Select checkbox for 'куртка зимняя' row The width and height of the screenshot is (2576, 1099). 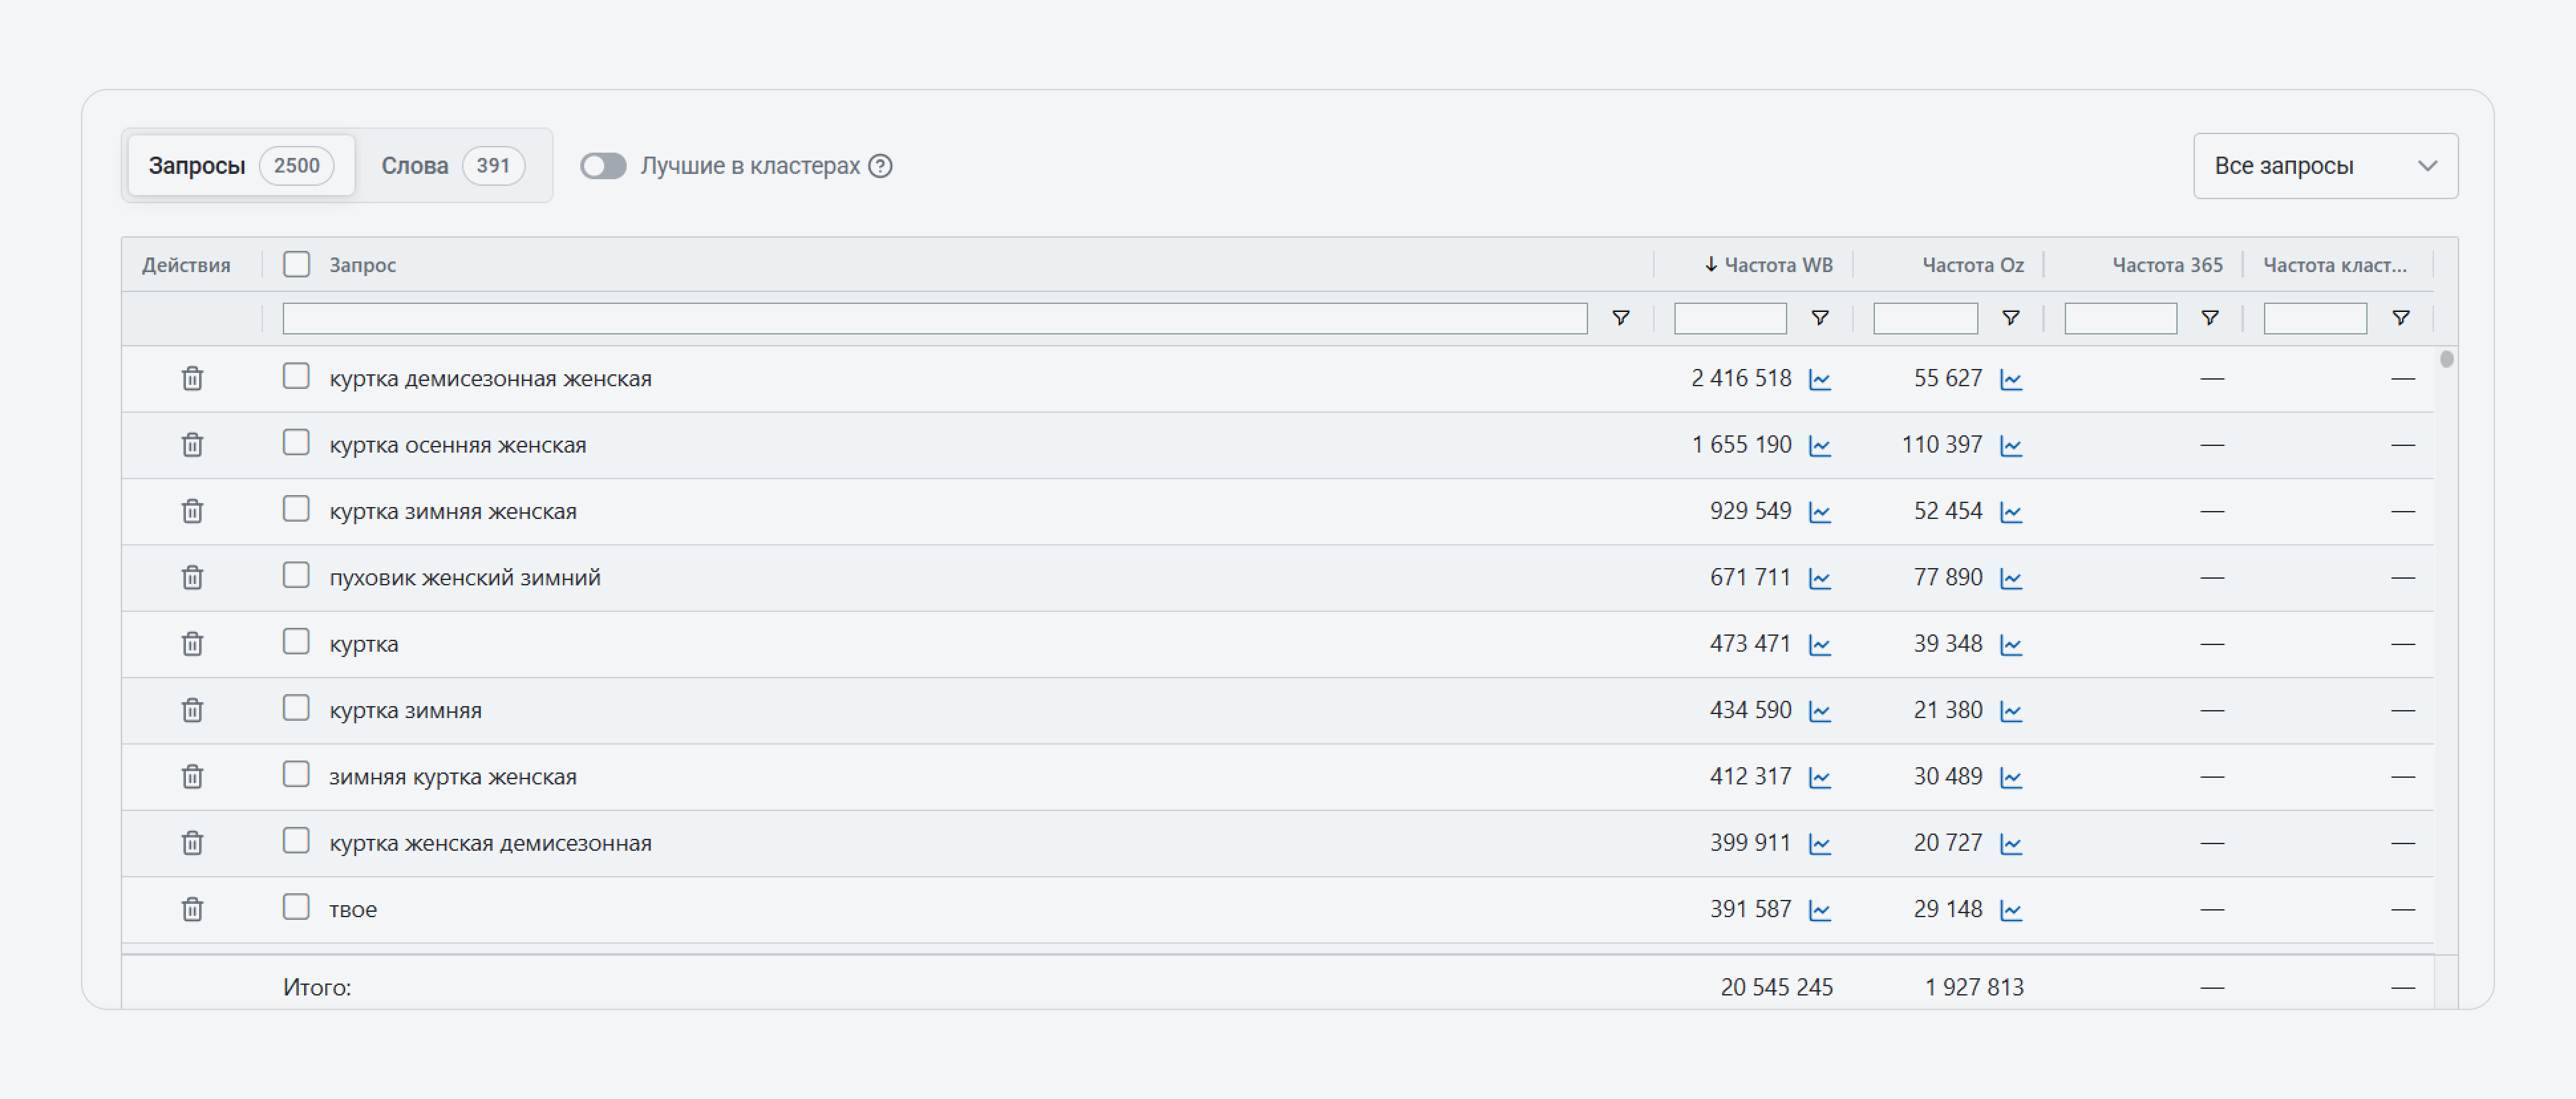(296, 708)
